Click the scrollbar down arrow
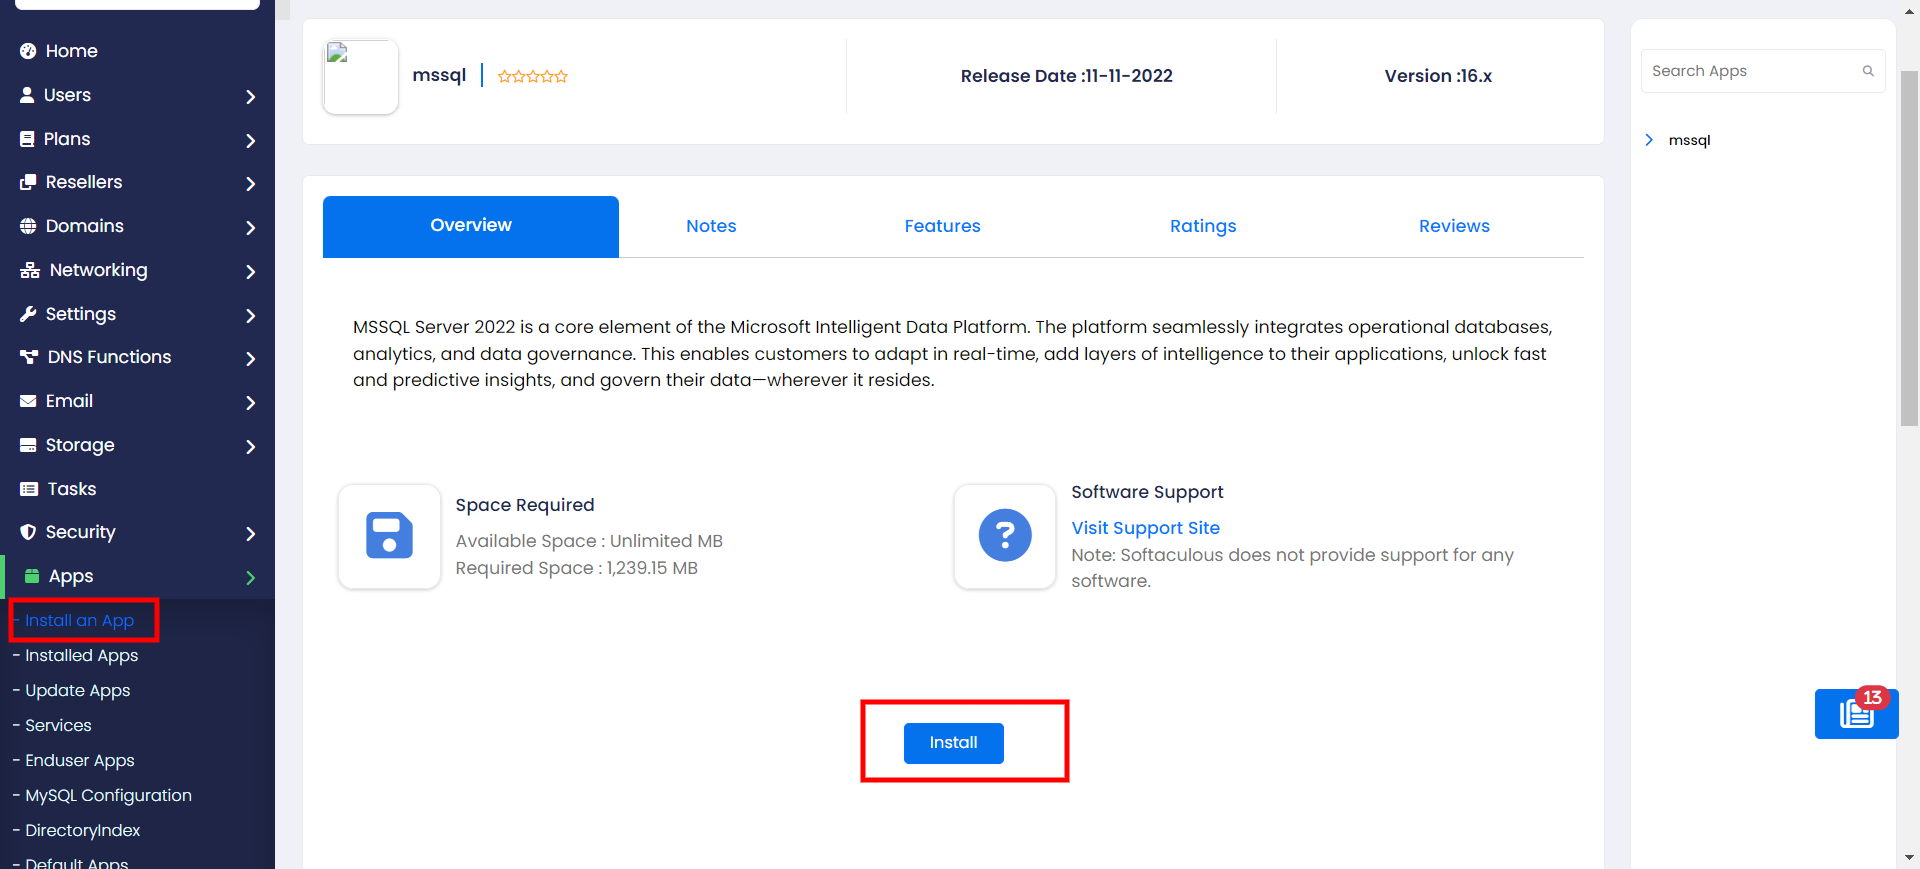The height and width of the screenshot is (869, 1920). [1909, 858]
